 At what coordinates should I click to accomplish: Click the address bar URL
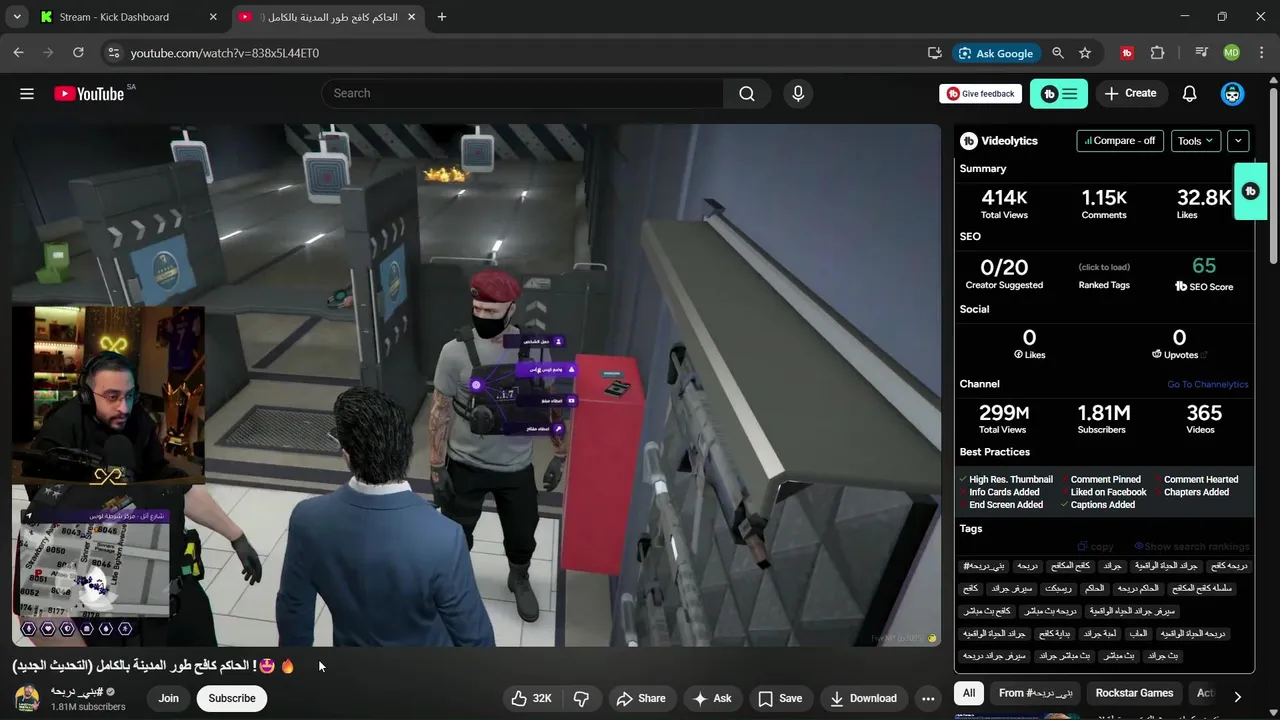click(x=225, y=53)
